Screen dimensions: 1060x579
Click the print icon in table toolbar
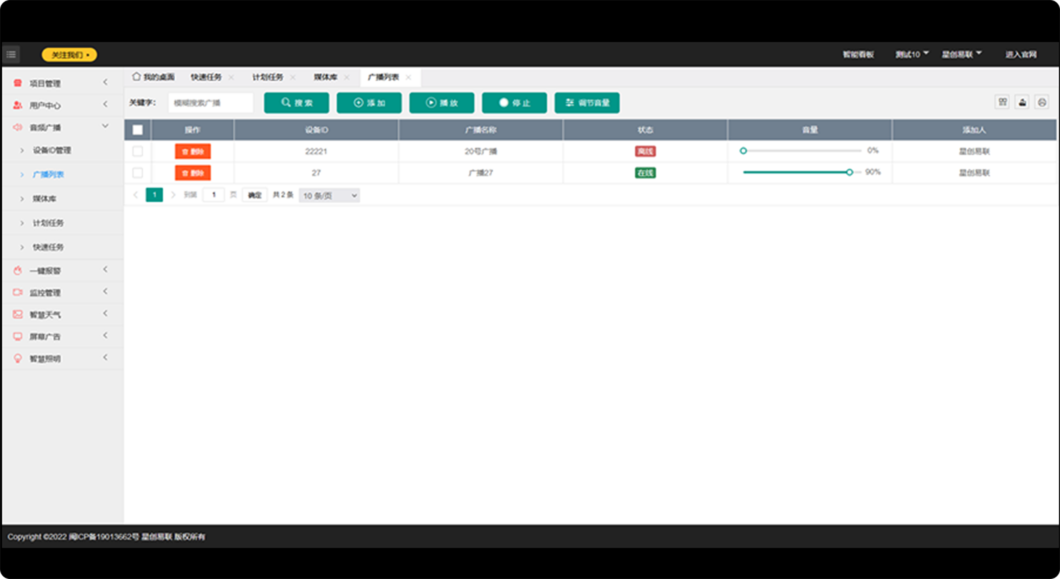[1042, 102]
